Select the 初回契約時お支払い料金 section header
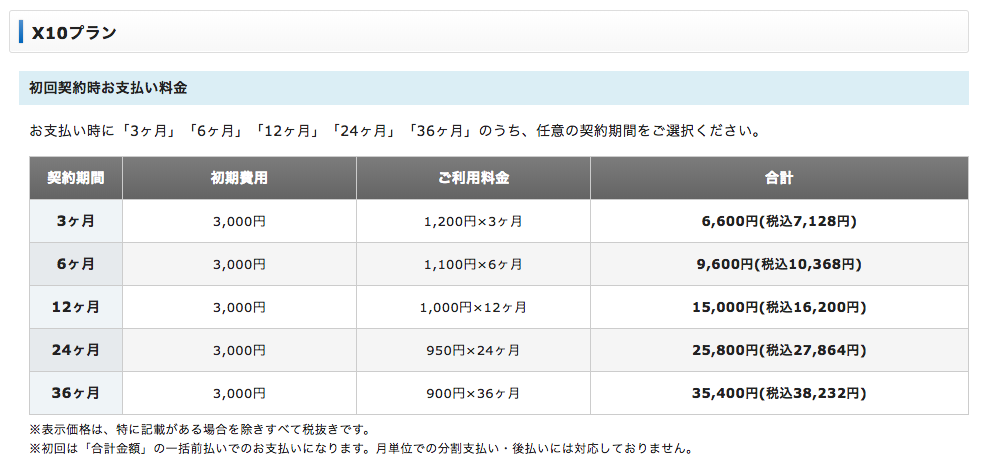 point(493,88)
